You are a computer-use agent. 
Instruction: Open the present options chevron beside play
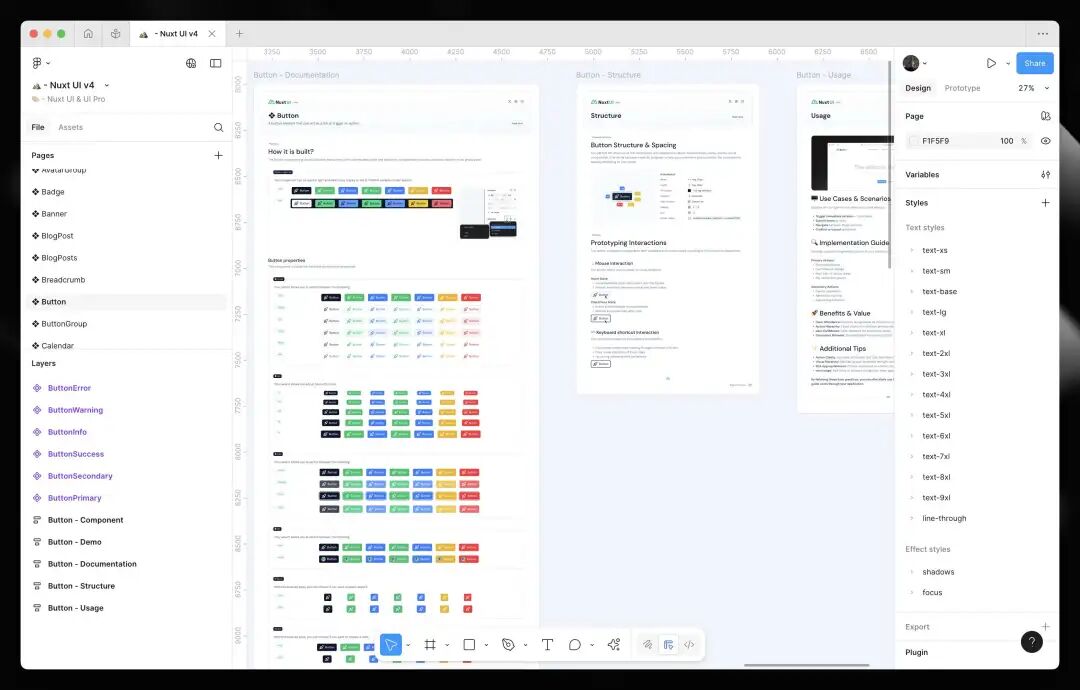pos(1008,63)
